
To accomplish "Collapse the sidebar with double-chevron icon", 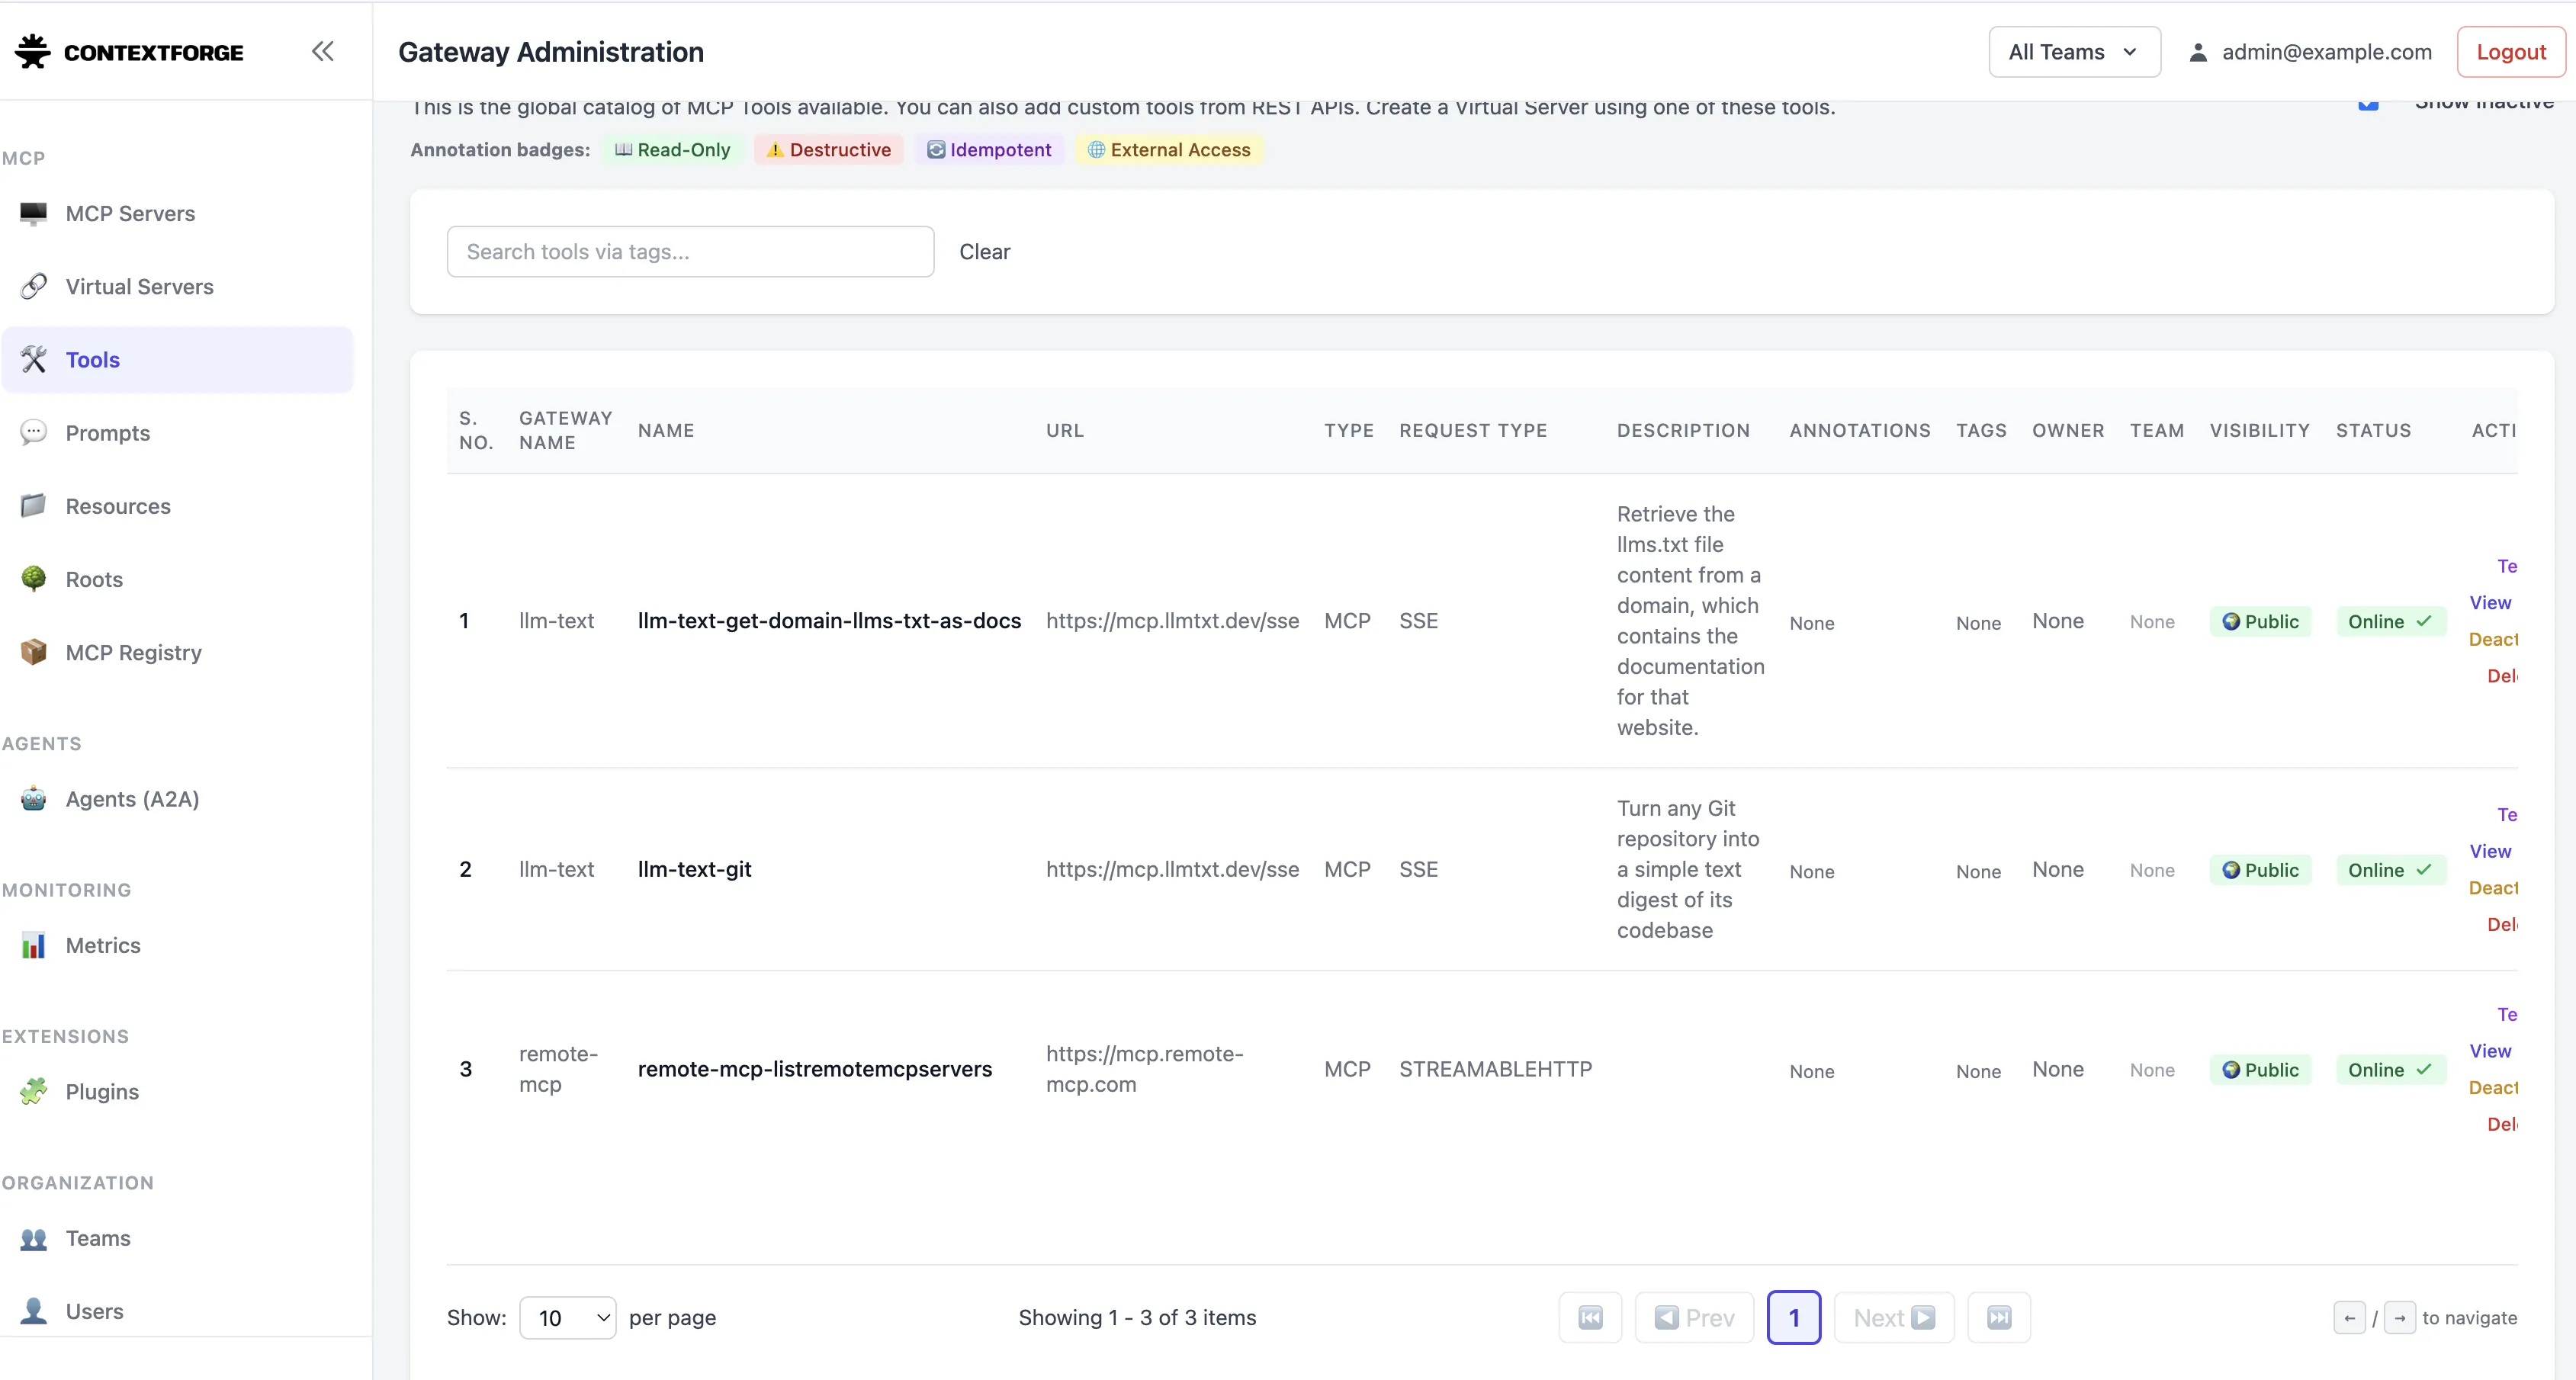I will (322, 51).
